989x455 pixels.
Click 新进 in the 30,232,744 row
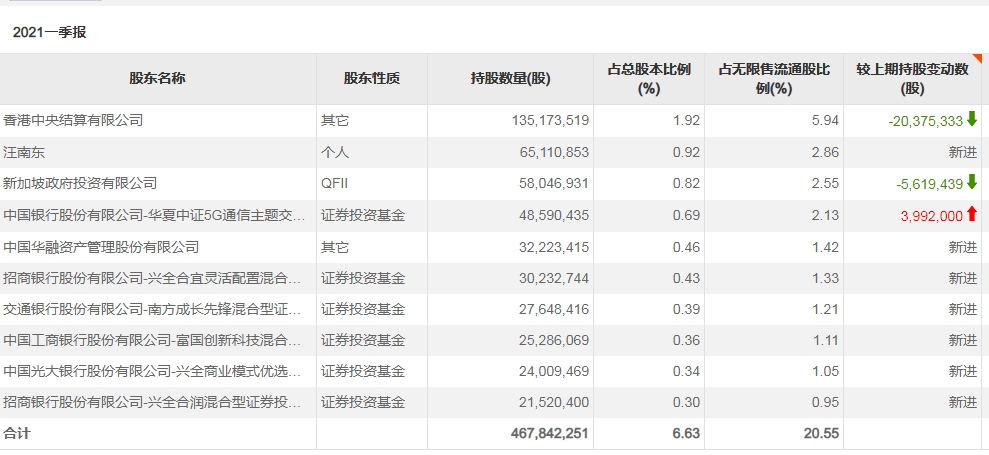coord(963,278)
